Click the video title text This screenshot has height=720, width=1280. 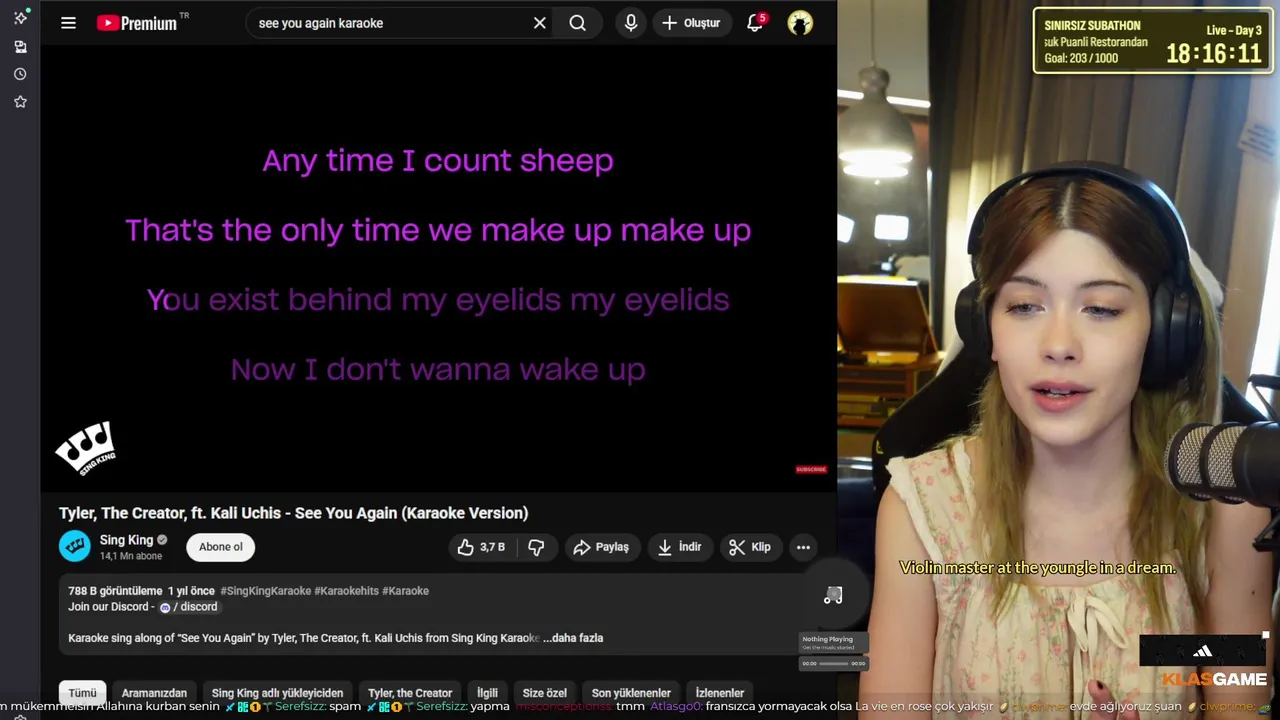293,513
